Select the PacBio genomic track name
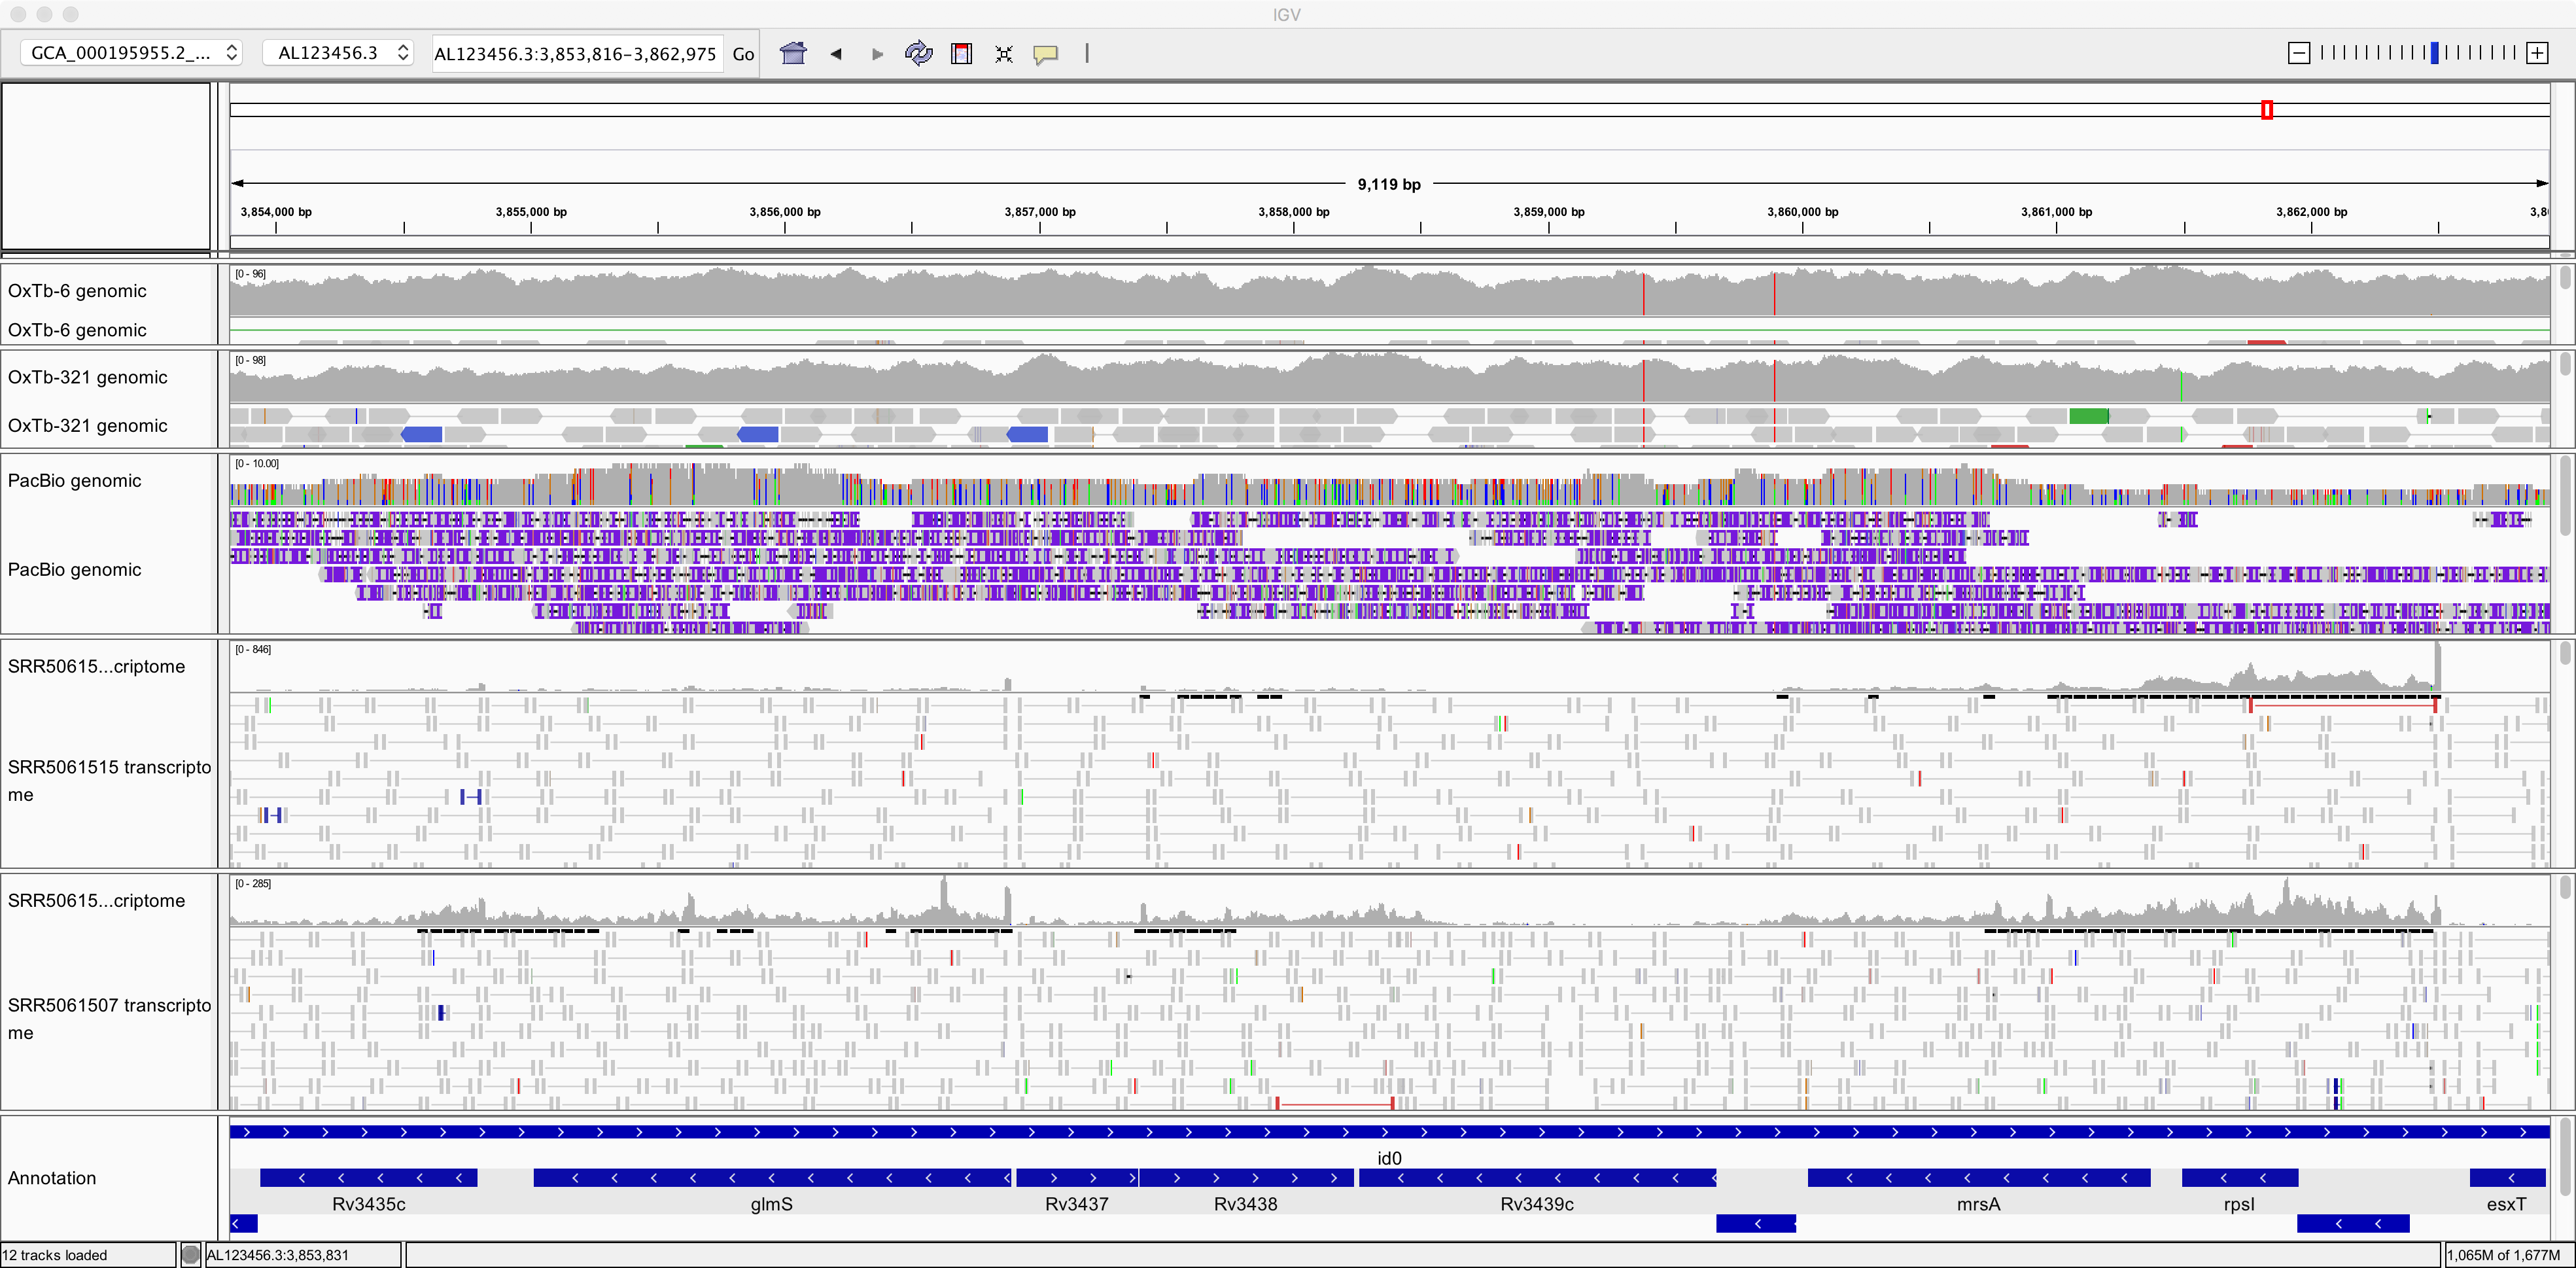 coord(75,480)
